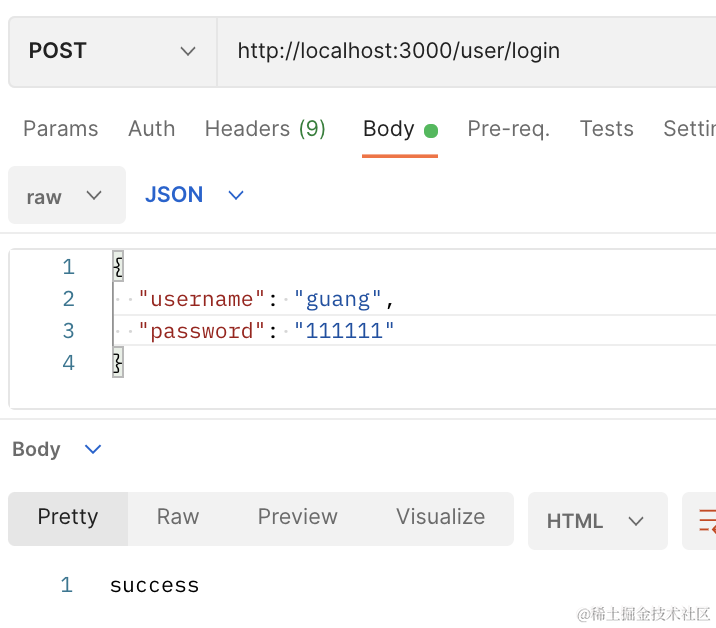Image resolution: width=716 pixels, height=628 pixels.
Task: Switch to the Settings tab
Action: [x=690, y=129]
